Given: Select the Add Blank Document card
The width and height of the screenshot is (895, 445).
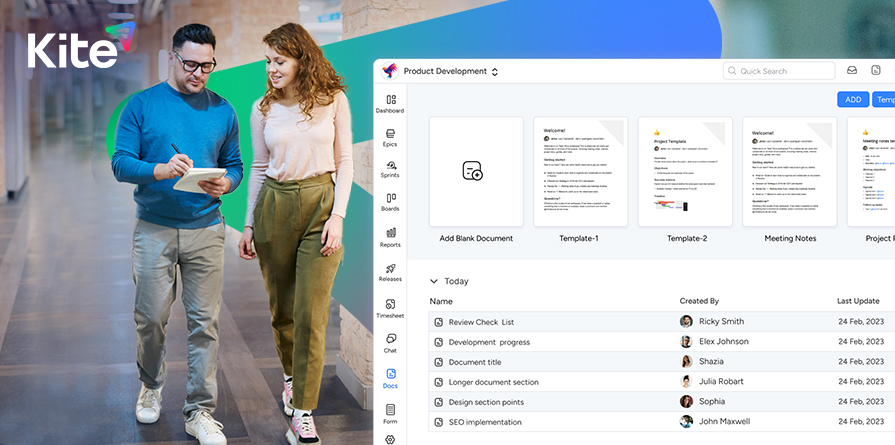Looking at the screenshot, I should click(x=476, y=171).
